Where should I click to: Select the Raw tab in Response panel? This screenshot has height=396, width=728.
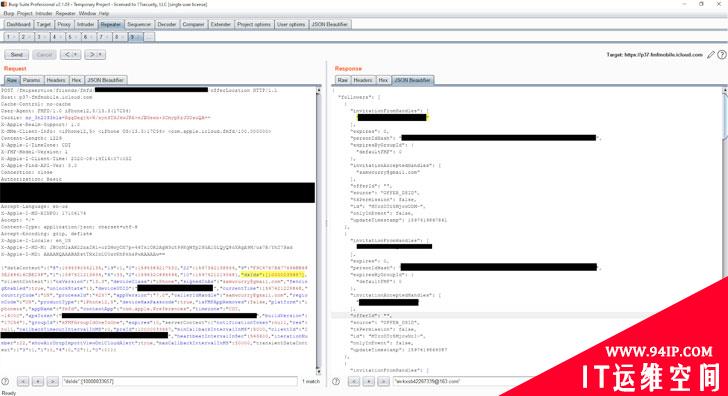[342, 80]
